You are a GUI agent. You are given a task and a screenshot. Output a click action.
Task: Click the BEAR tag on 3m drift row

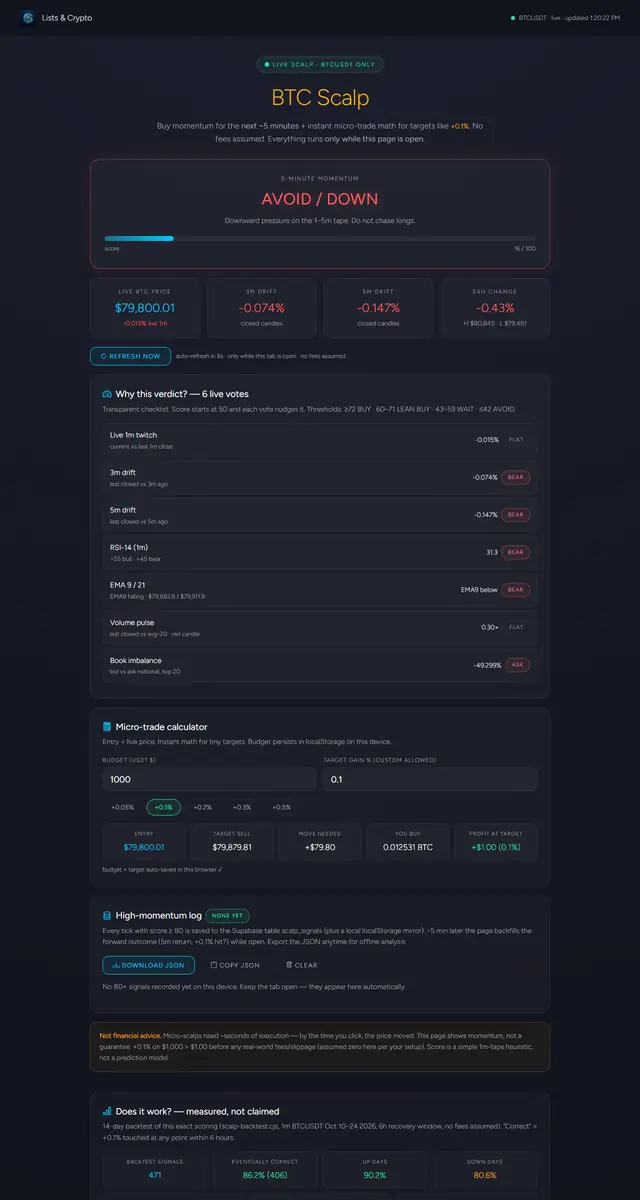(x=516, y=477)
